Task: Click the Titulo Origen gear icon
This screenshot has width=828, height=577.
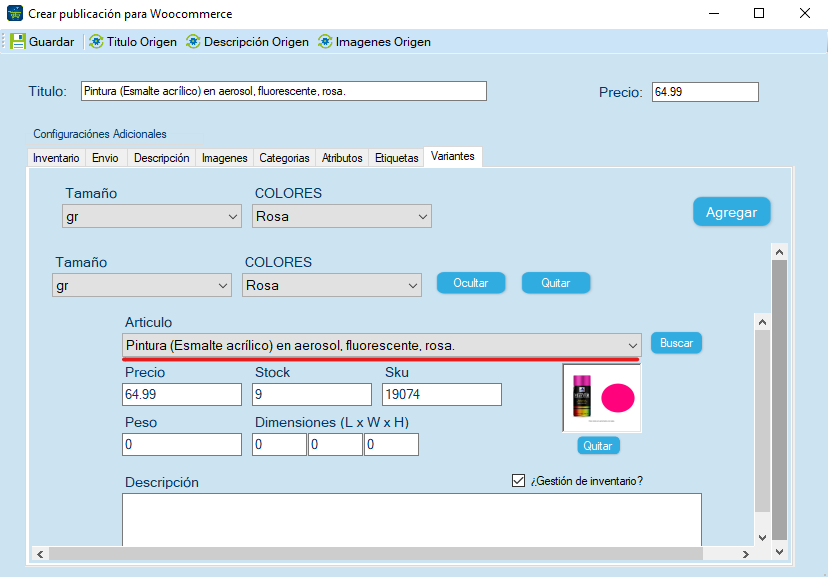Action: (96, 42)
